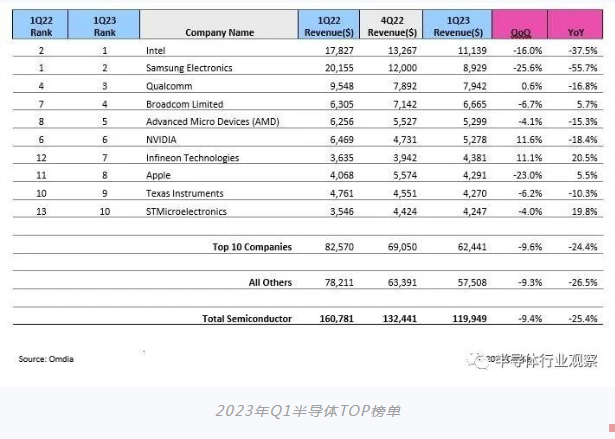Click Broadcom's 4Q22 revenue value 7,142

pyautogui.click(x=405, y=104)
